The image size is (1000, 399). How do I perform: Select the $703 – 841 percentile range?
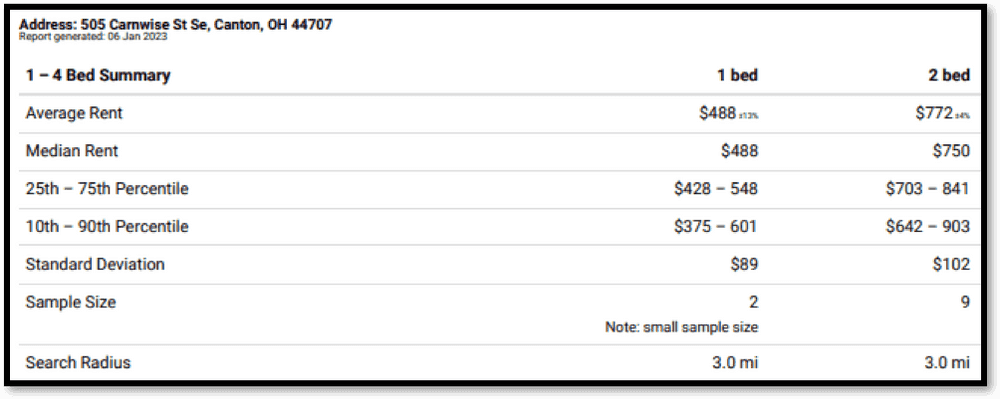click(928, 189)
